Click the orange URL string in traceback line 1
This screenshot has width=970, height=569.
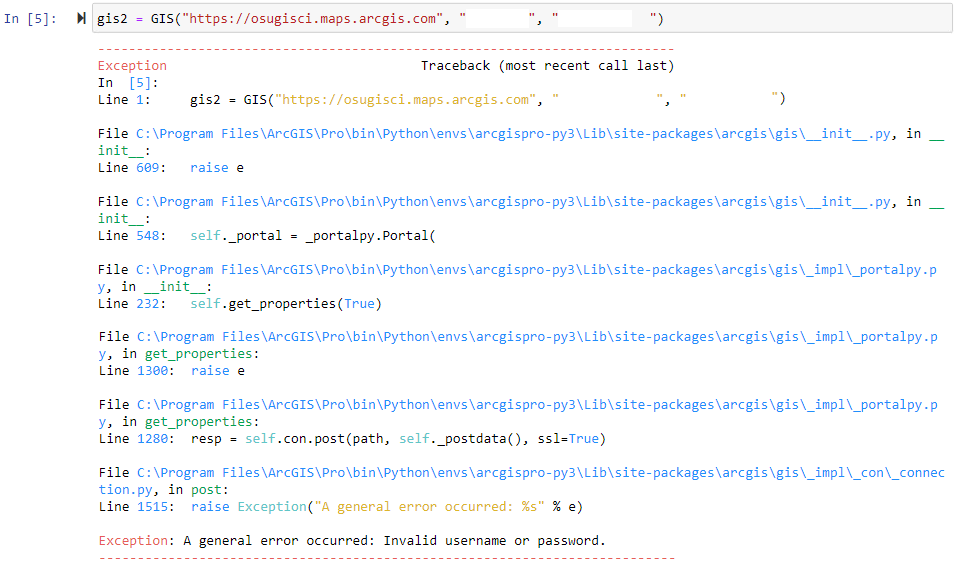pyautogui.click(x=405, y=100)
